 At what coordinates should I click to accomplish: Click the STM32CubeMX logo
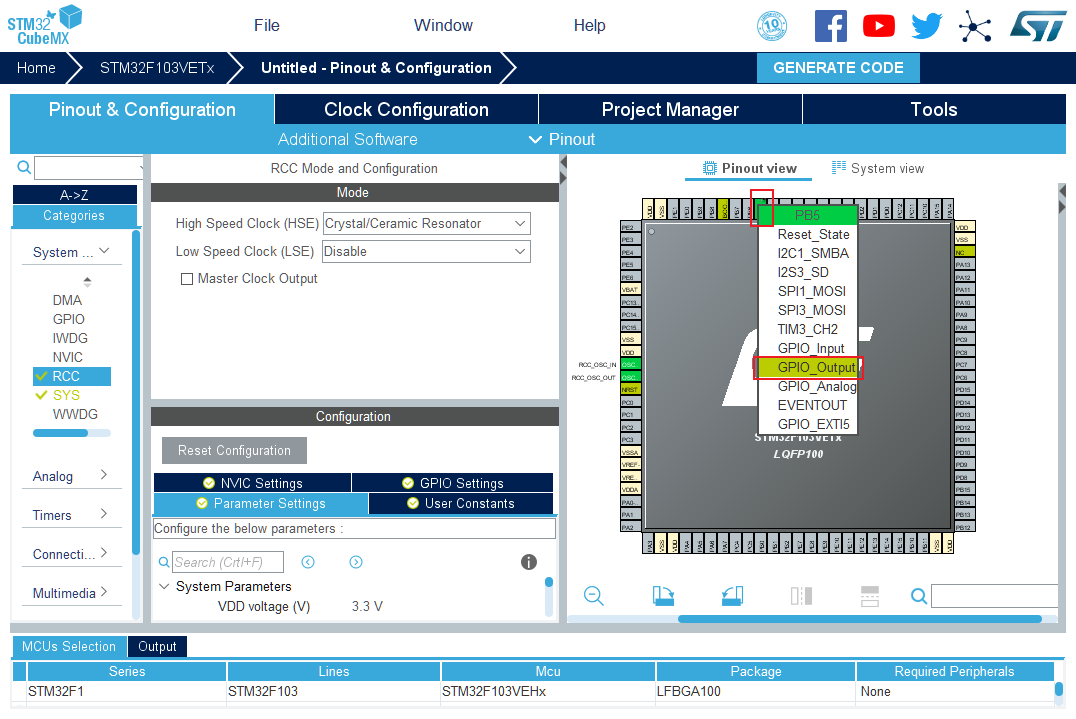click(x=45, y=25)
